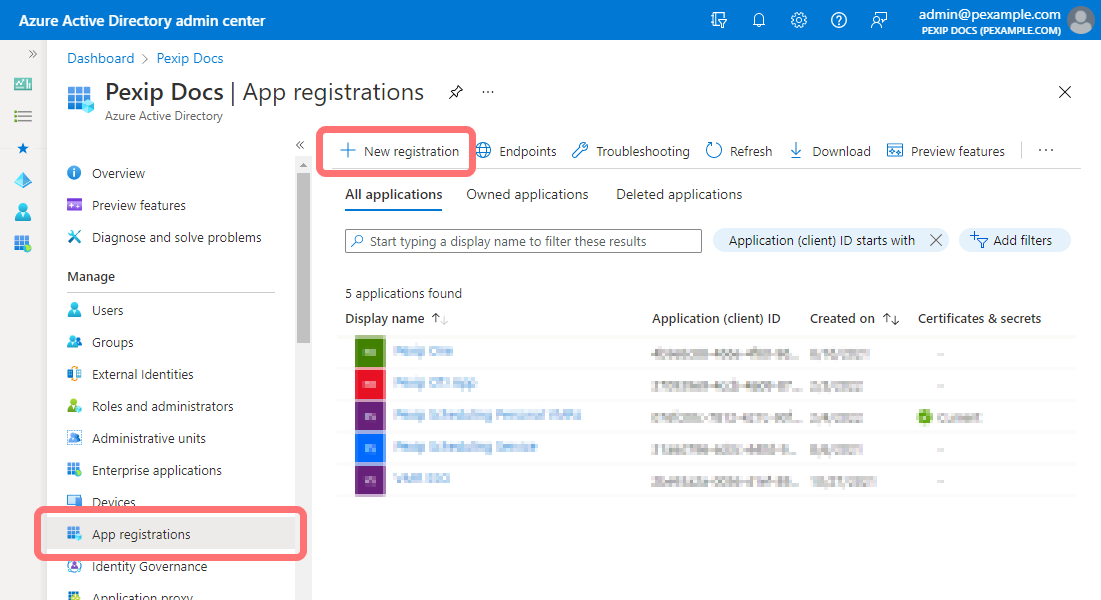Screen dimensions: 1101x600
Task: Switch to Owned applications tab
Action: 527,194
